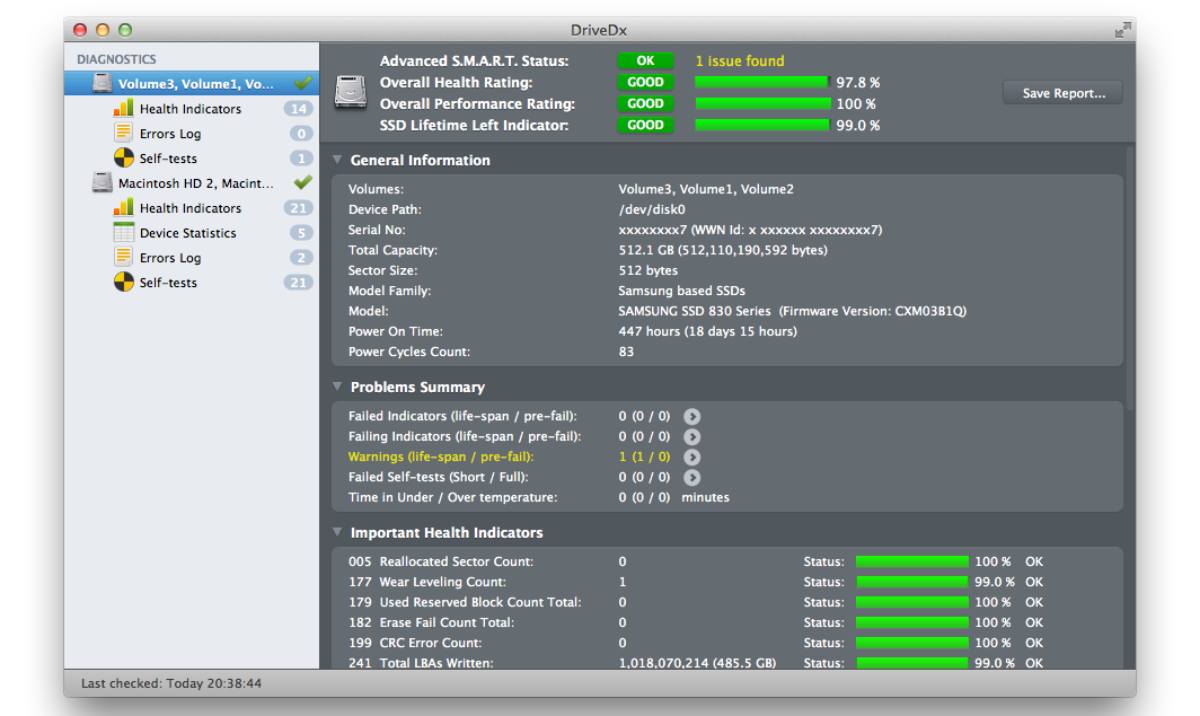Screen dimensions: 1200x716
Task: Click the DIAGNOSTICS sidebar header
Action: point(116,60)
